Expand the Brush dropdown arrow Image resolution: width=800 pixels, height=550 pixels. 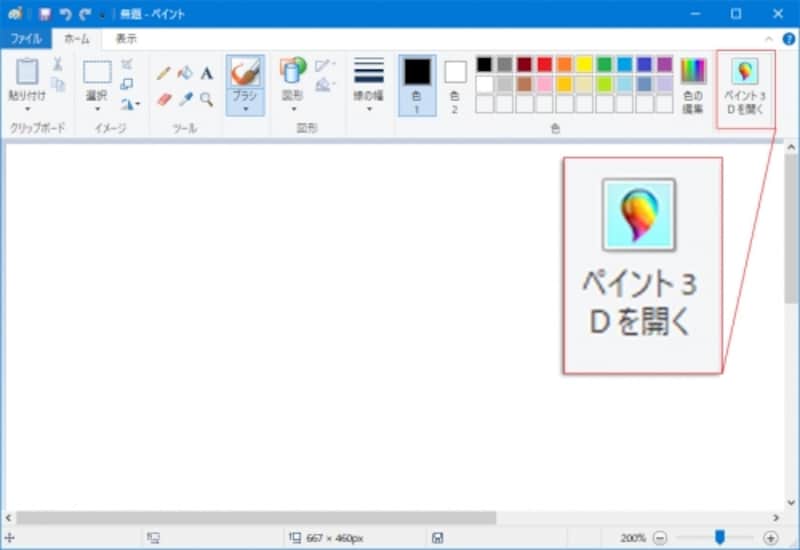coord(245,109)
